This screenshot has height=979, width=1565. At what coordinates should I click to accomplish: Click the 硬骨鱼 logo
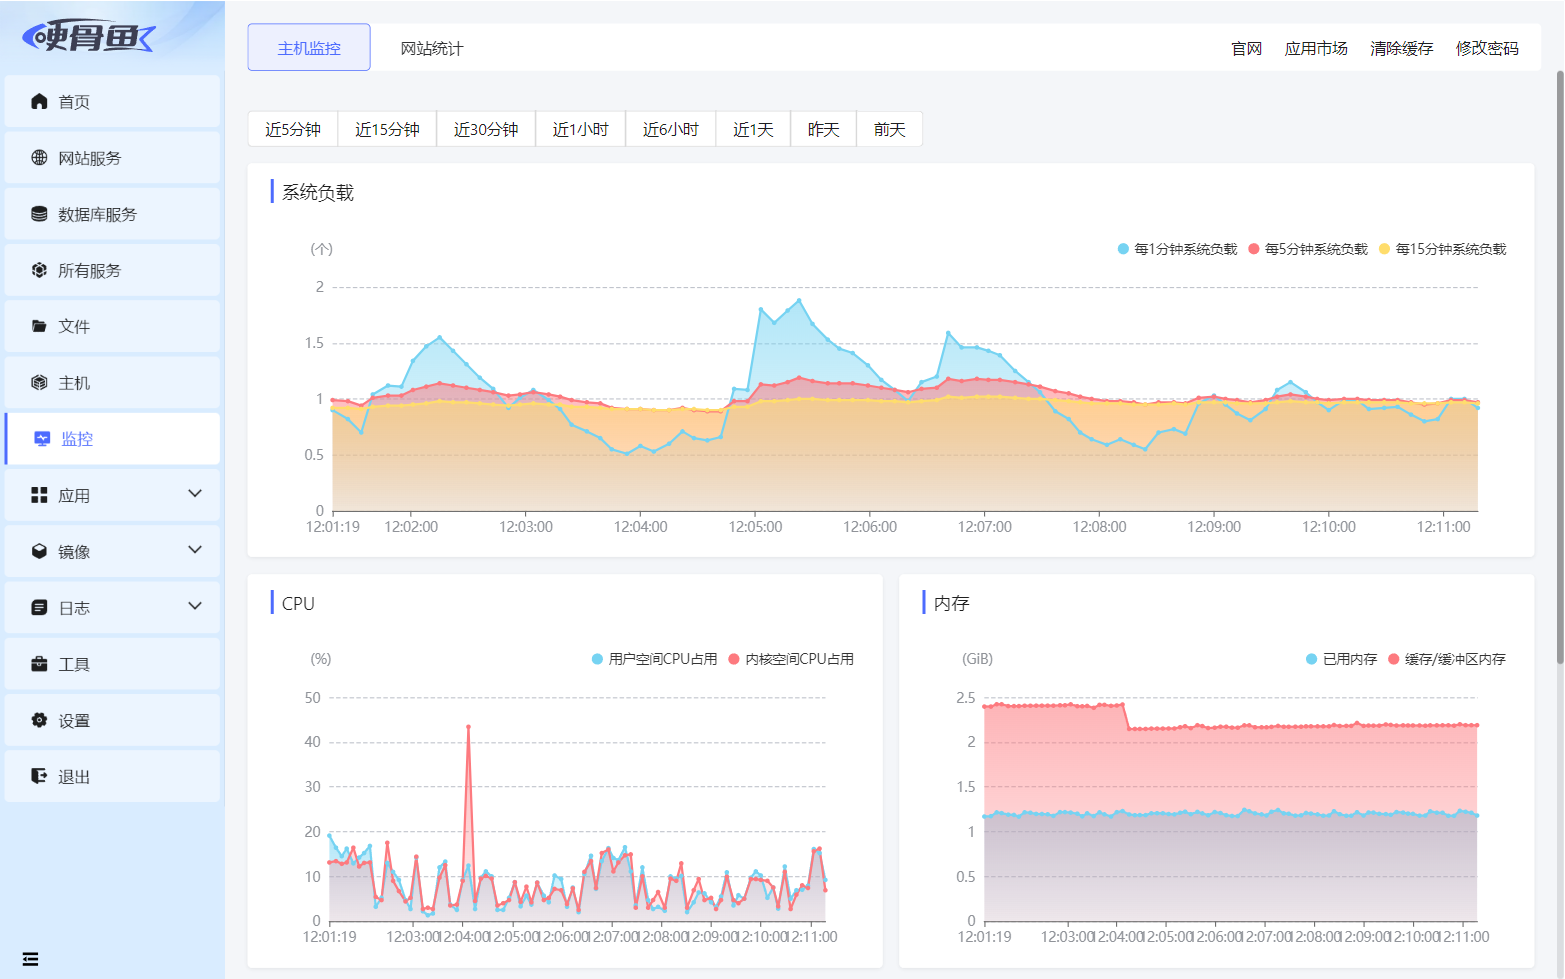pos(89,37)
